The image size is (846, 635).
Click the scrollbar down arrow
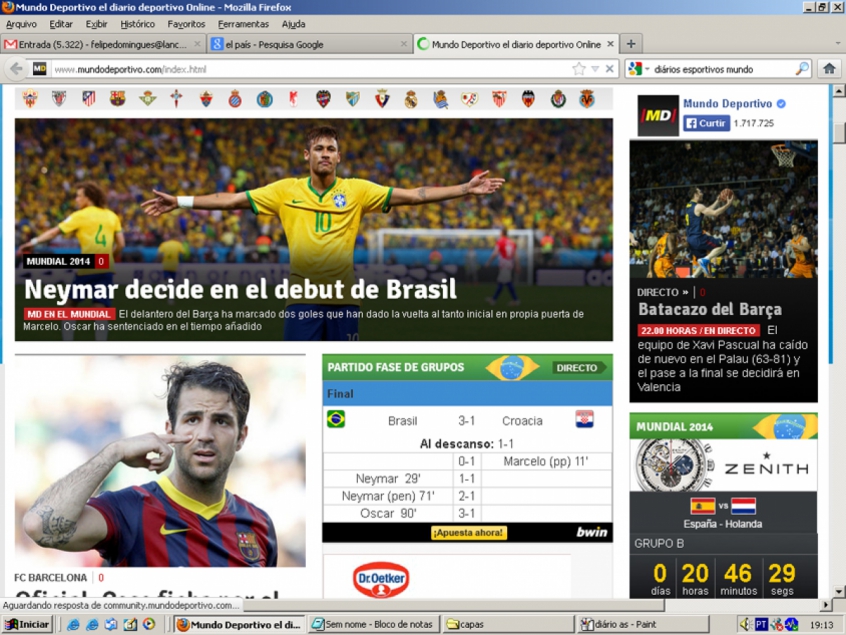(x=838, y=591)
